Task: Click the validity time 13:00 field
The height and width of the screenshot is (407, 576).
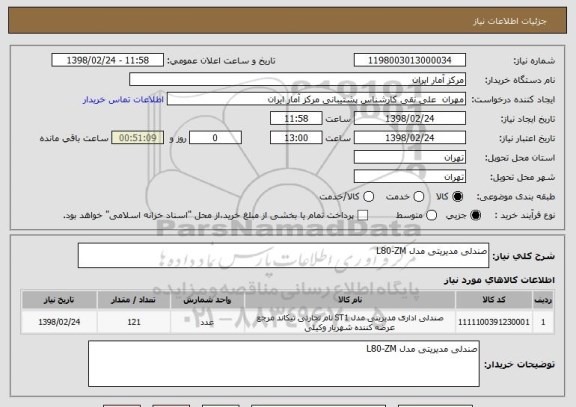Action: tap(296, 138)
